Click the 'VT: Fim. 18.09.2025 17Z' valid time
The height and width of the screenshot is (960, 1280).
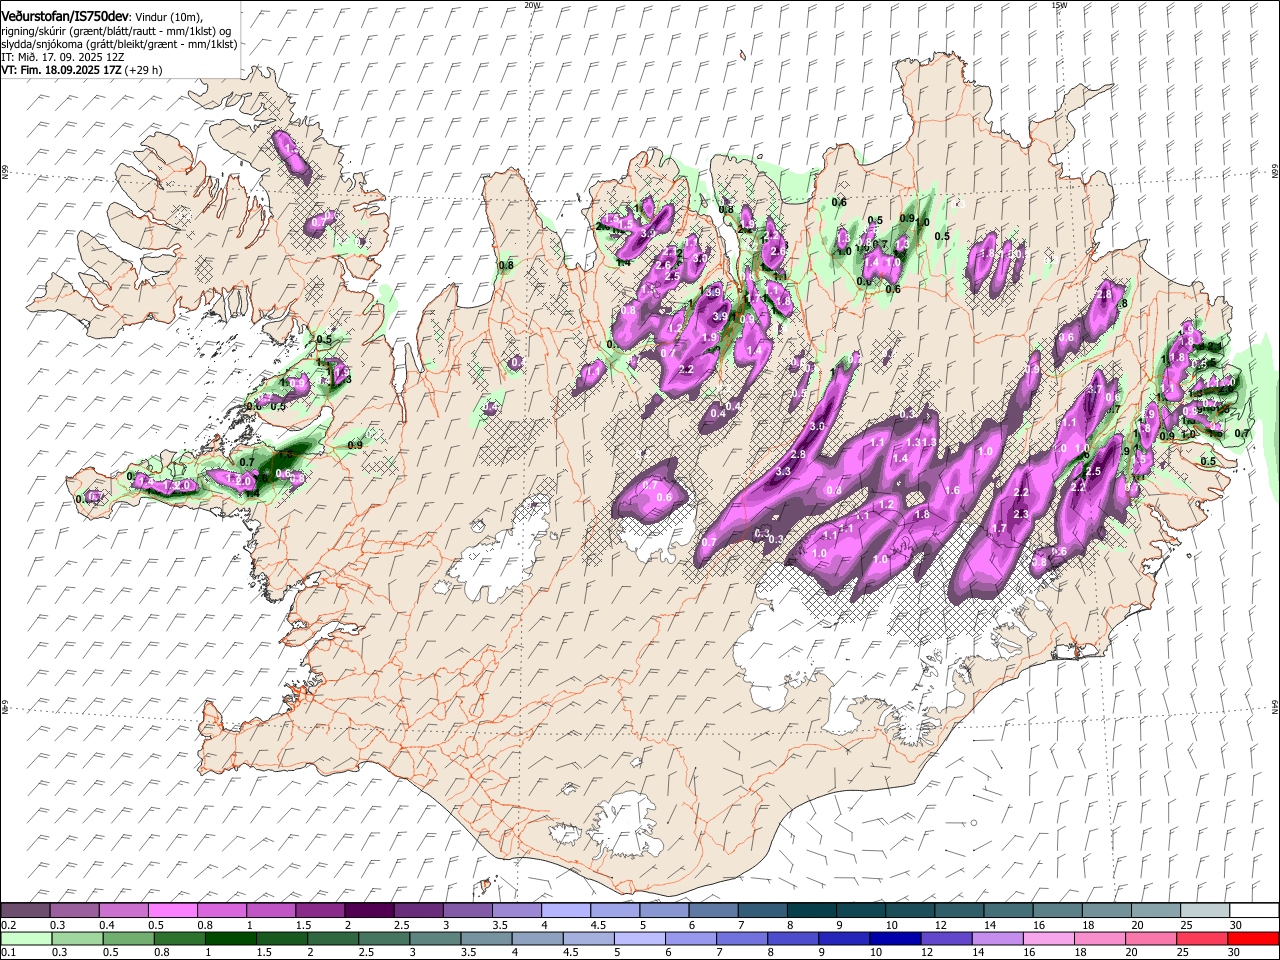pyautogui.click(x=61, y=71)
